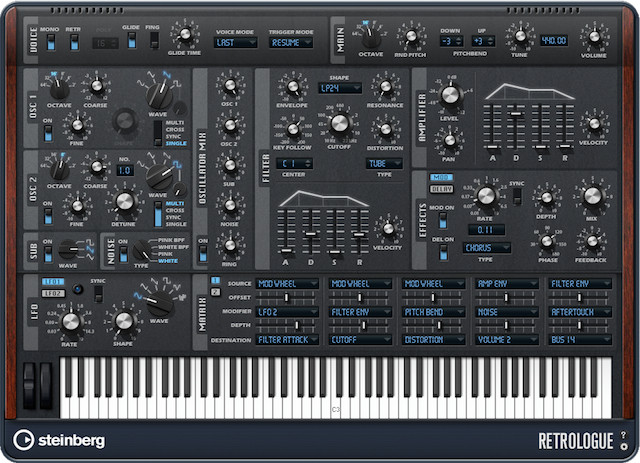Click the filter Distortion knob
This screenshot has height=463, width=640.
click(x=385, y=129)
